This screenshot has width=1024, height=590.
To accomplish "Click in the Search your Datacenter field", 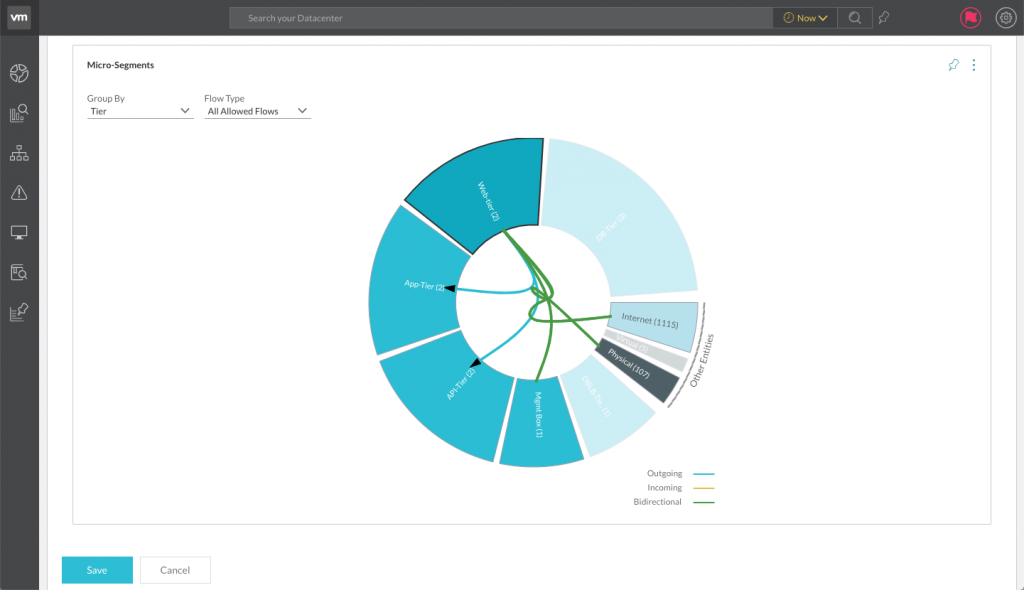I will (x=500, y=18).
